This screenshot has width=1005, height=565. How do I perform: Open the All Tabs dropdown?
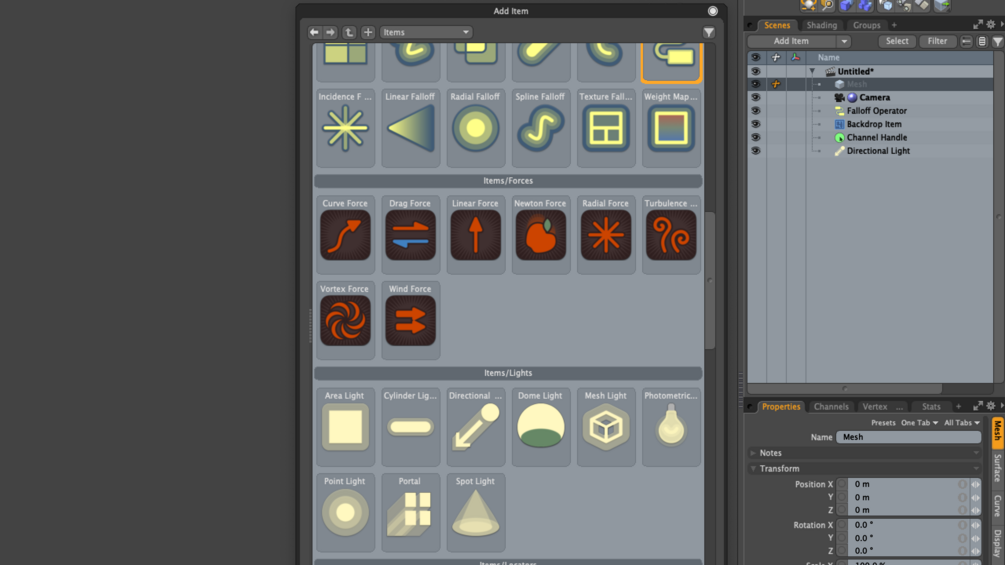coord(961,423)
